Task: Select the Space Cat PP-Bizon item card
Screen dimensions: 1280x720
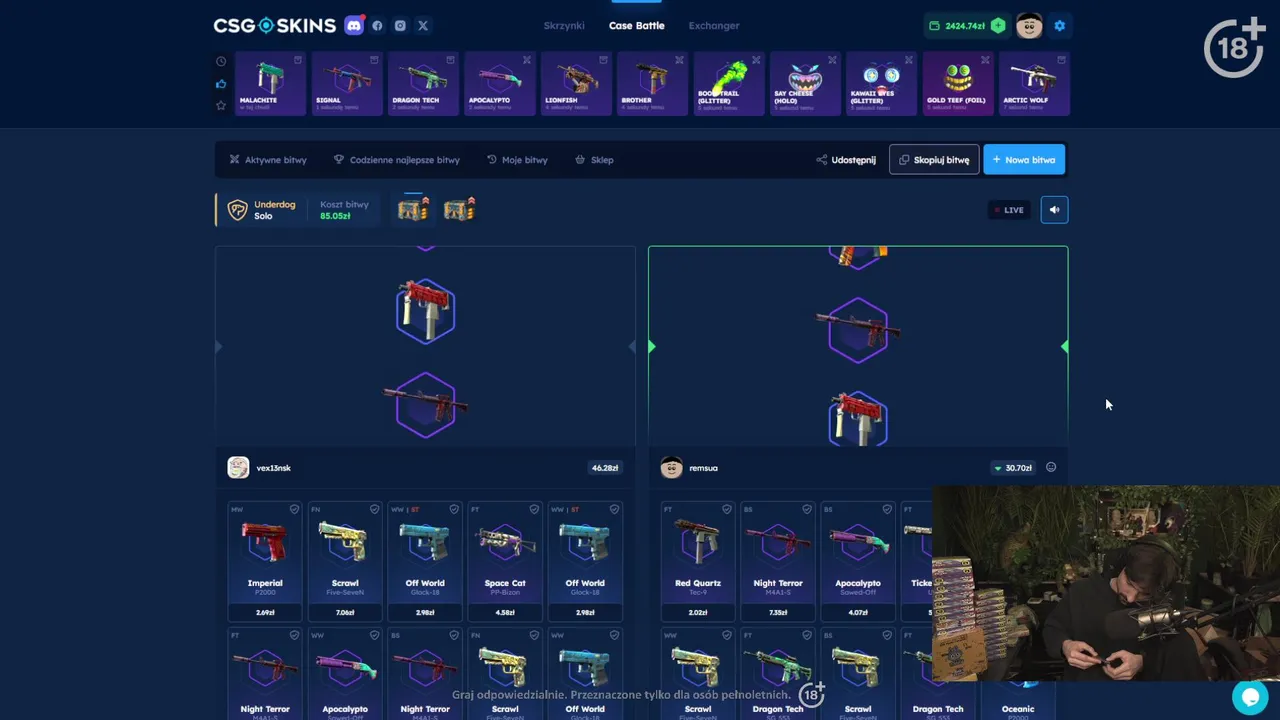Action: point(505,561)
